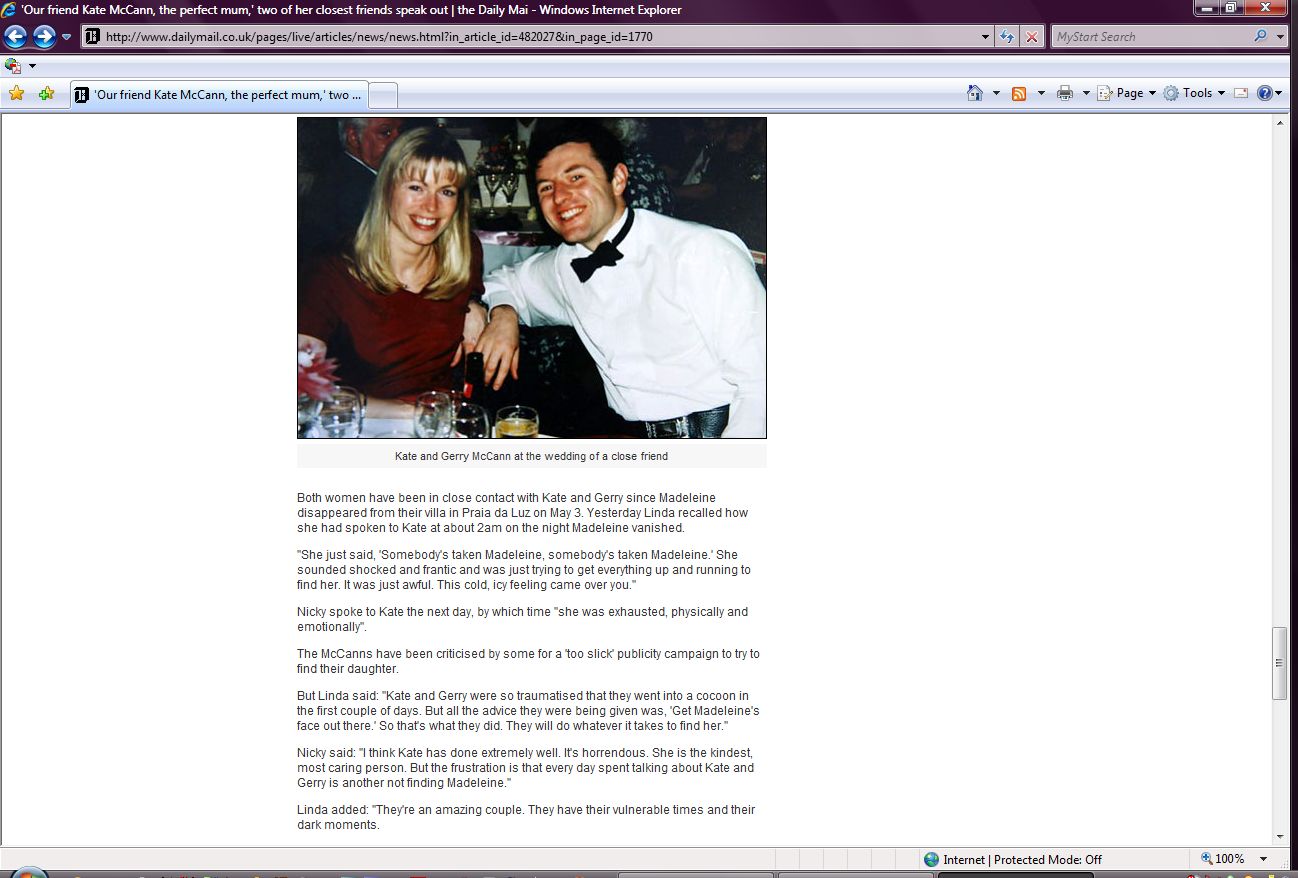Click the browser Forward arrow button
The image size is (1298, 878).
click(x=43, y=37)
